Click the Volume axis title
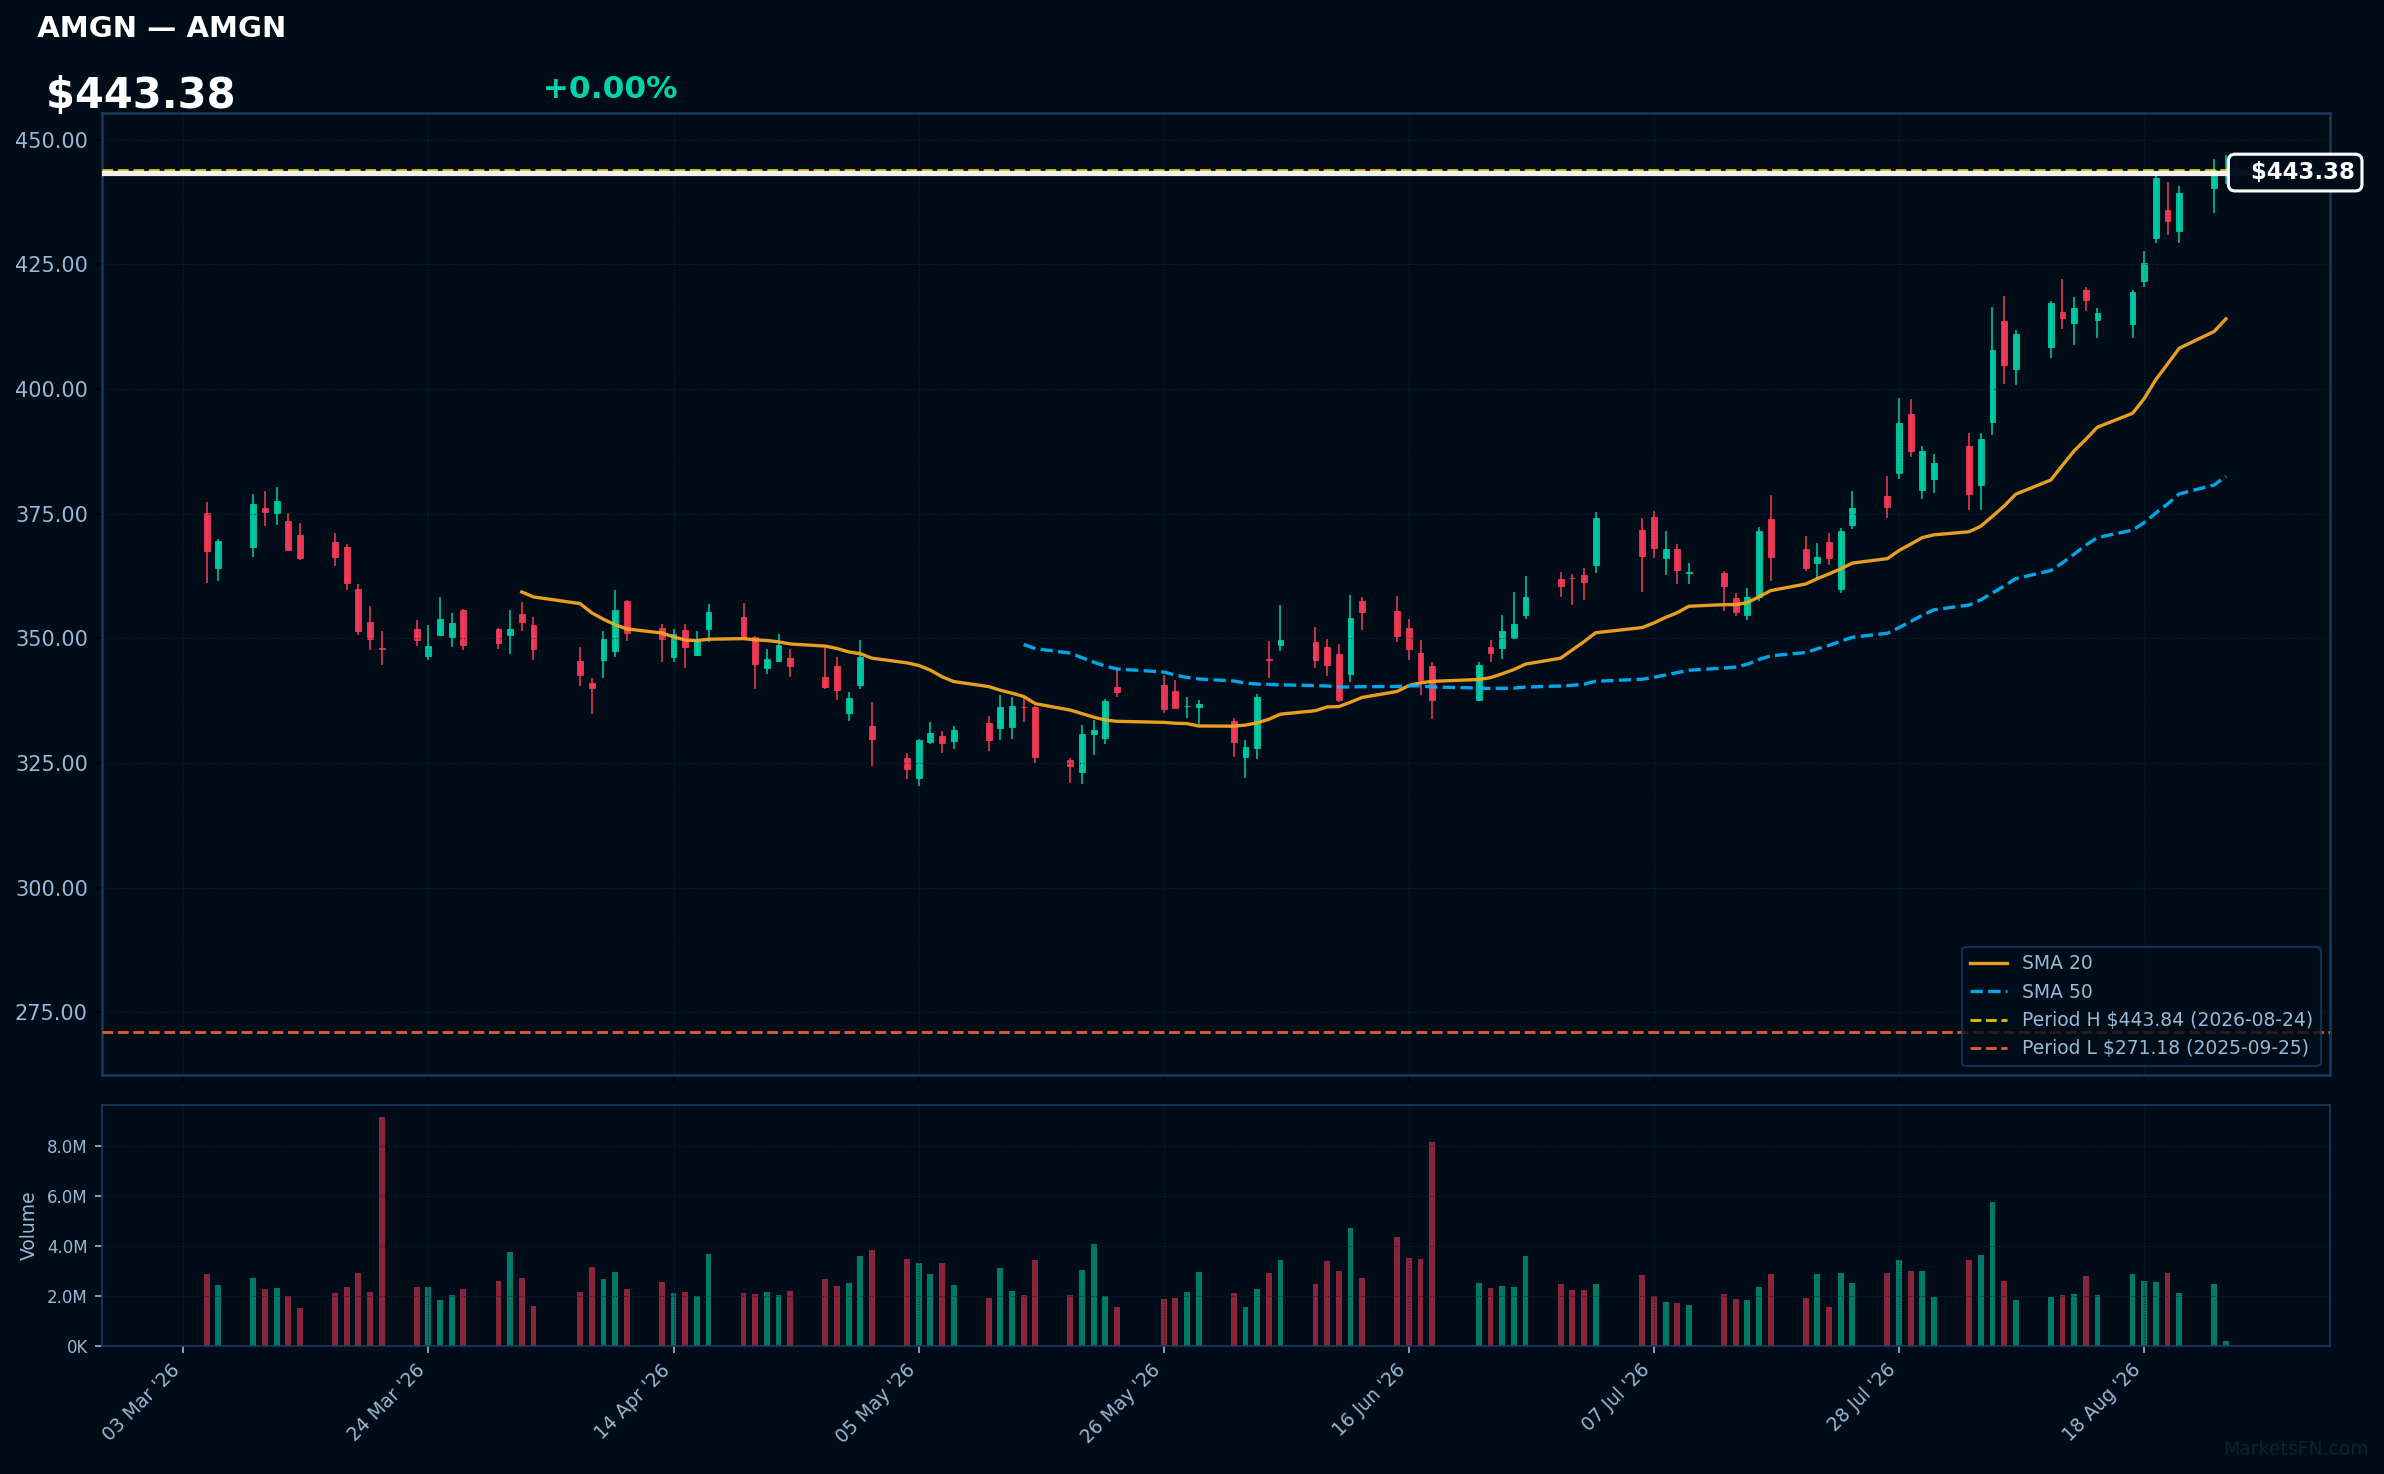Screen dimensions: 2384x1474 (28, 1226)
